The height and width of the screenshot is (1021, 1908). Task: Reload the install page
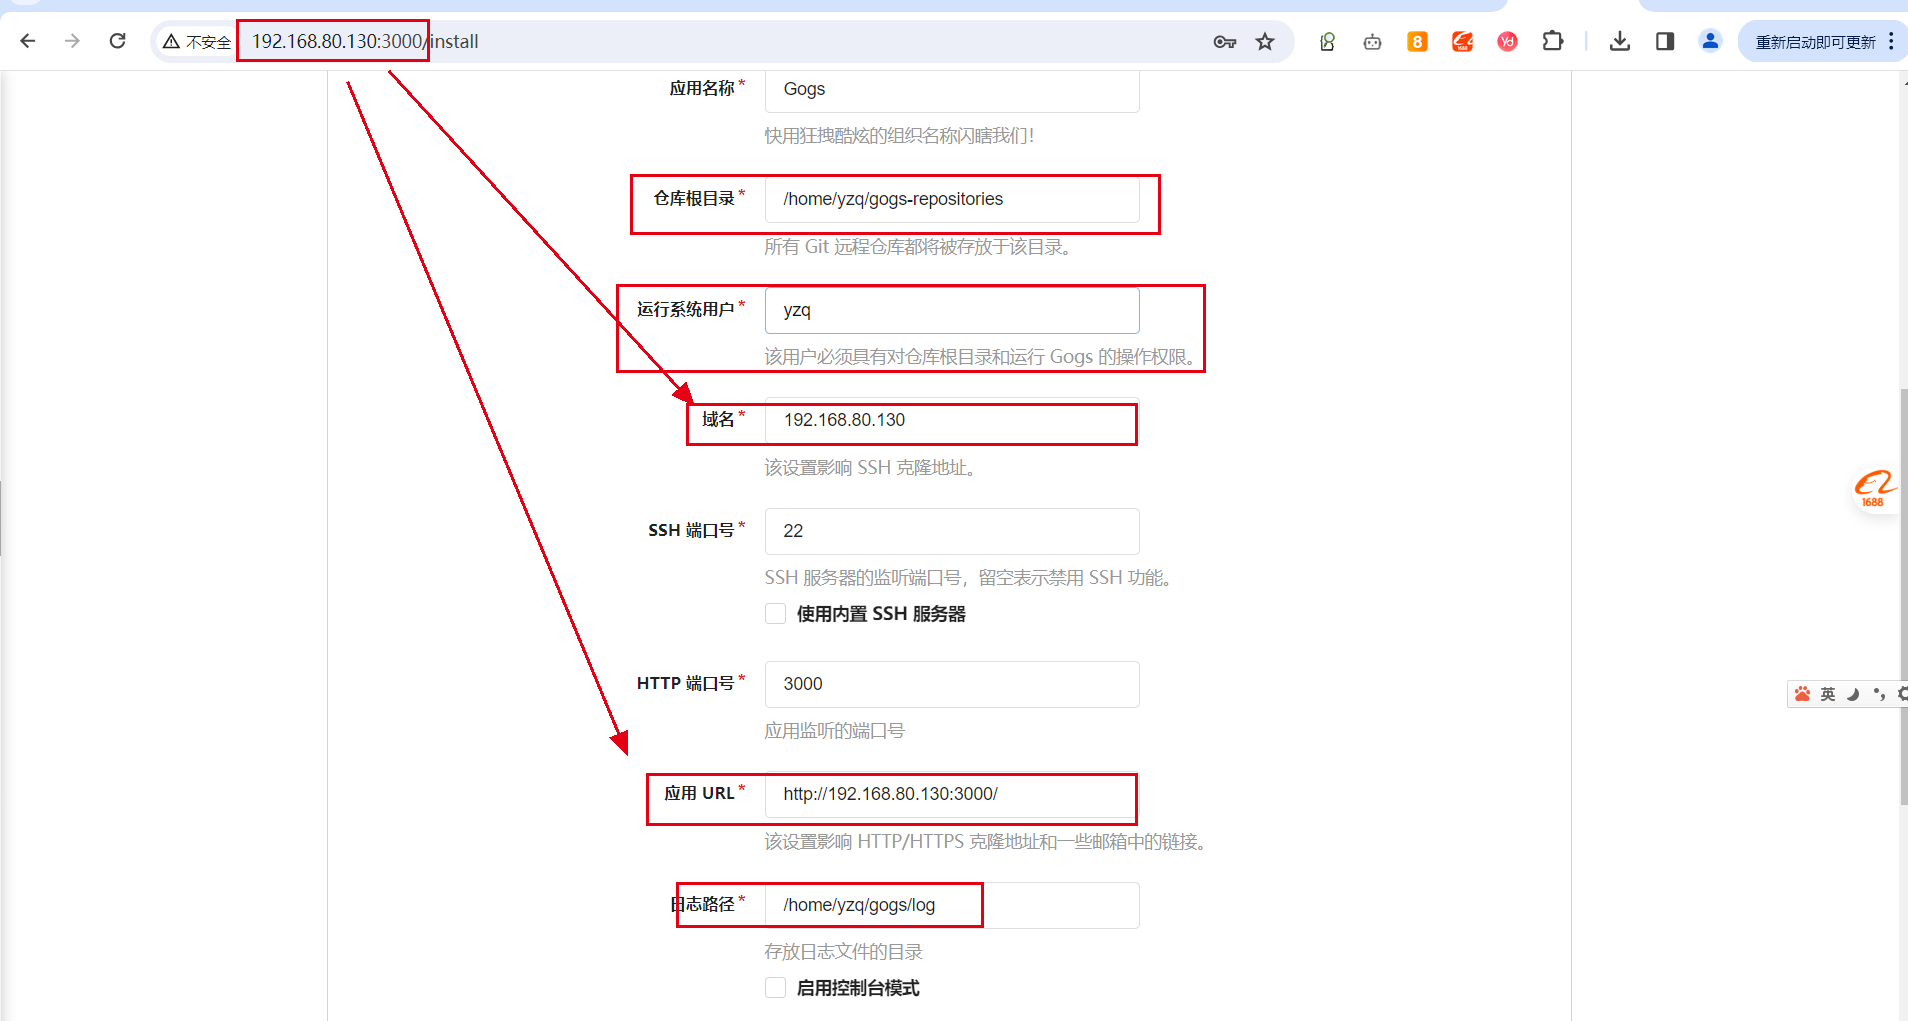pyautogui.click(x=117, y=42)
